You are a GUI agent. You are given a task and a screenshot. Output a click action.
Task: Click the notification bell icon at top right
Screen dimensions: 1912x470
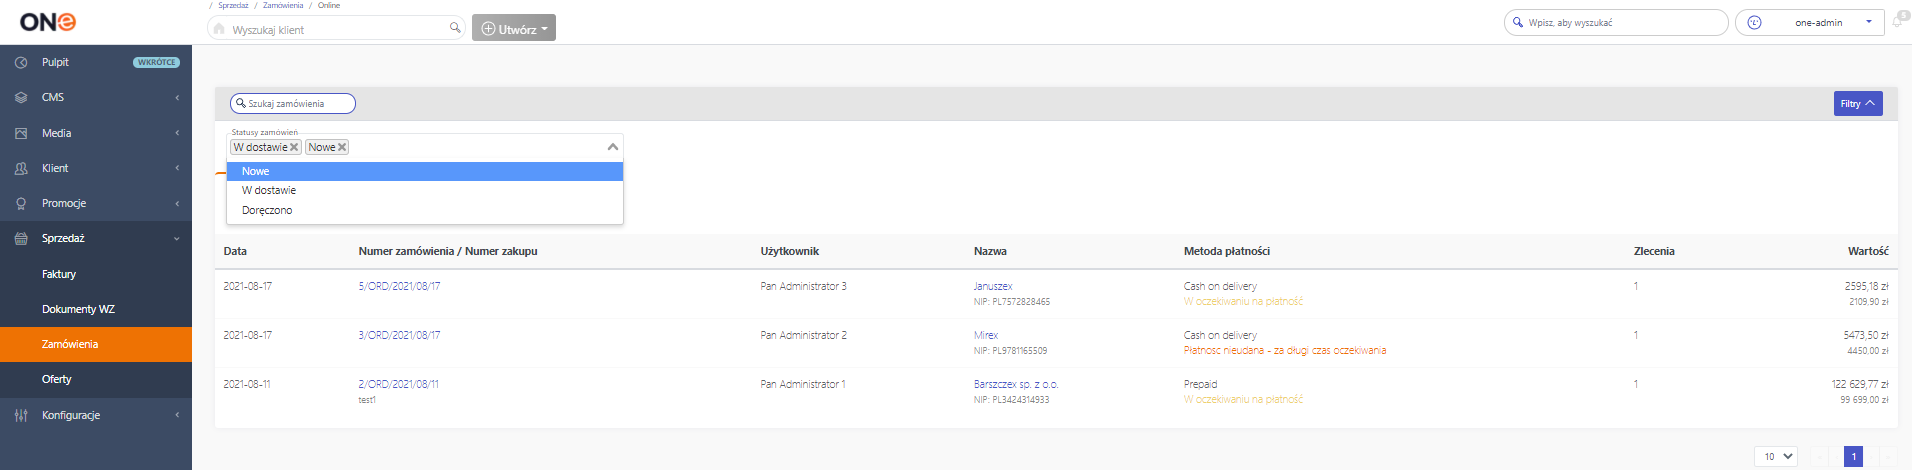pyautogui.click(x=1897, y=21)
